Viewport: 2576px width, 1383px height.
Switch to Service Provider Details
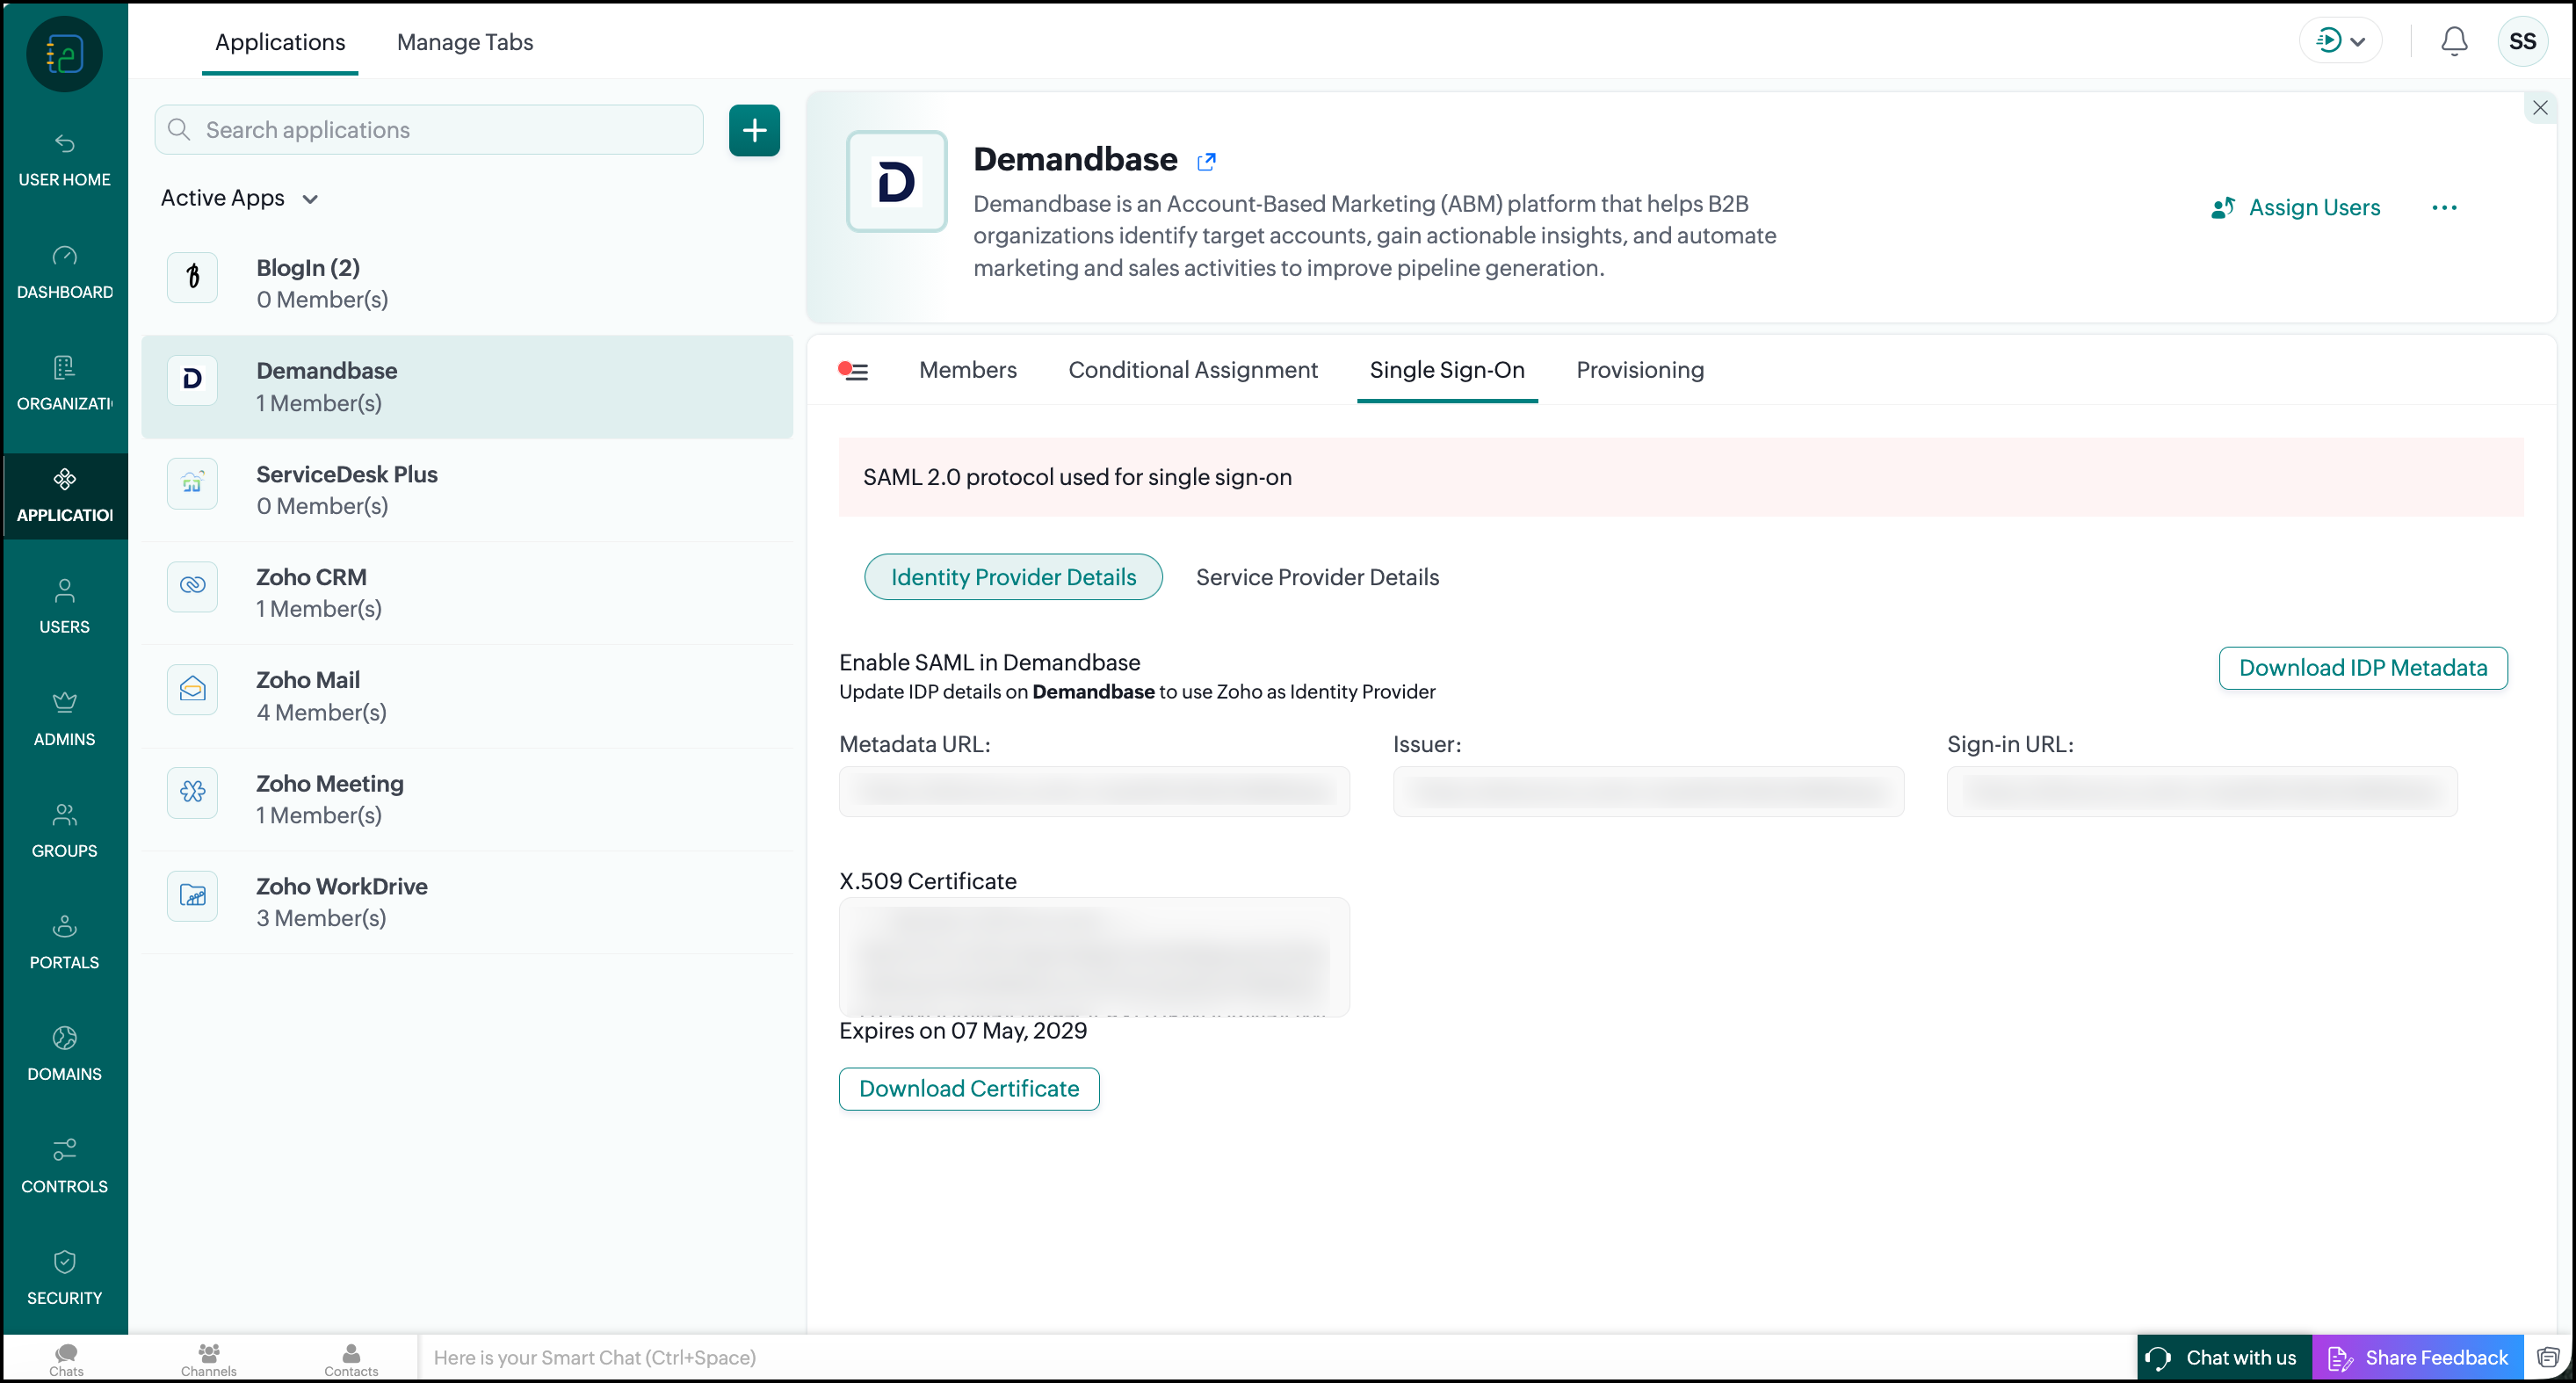[x=1317, y=577]
